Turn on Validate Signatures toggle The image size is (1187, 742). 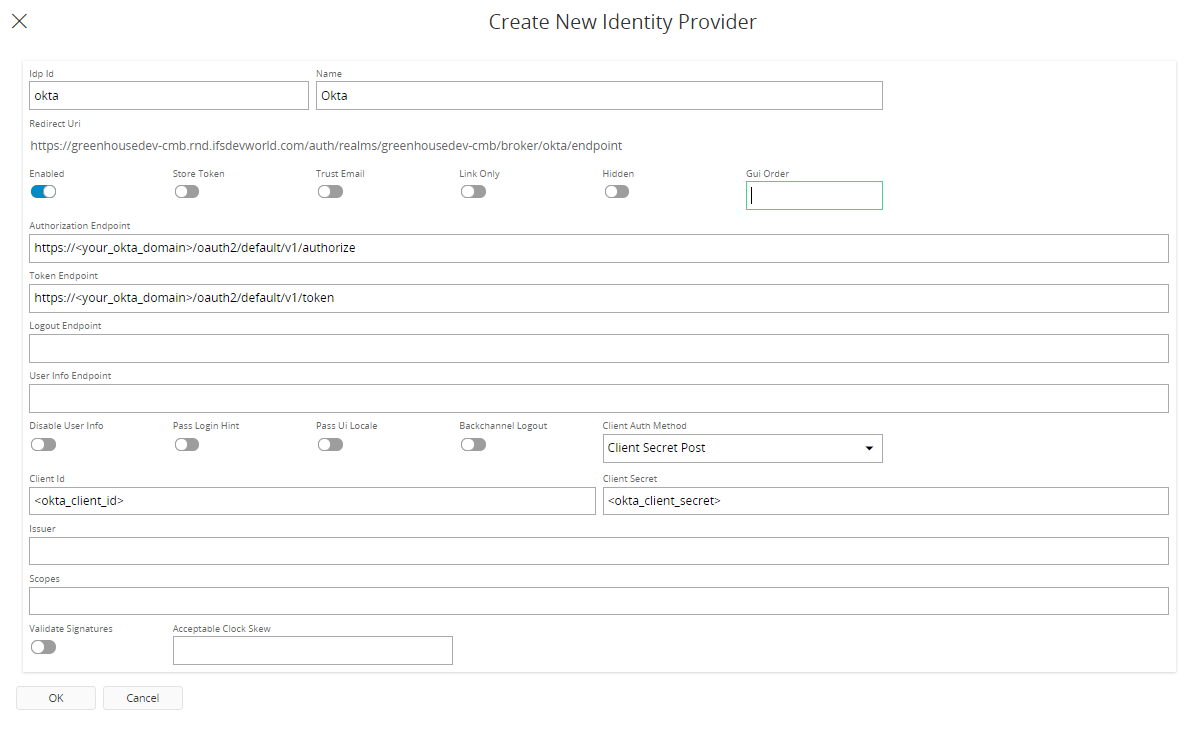click(x=43, y=647)
